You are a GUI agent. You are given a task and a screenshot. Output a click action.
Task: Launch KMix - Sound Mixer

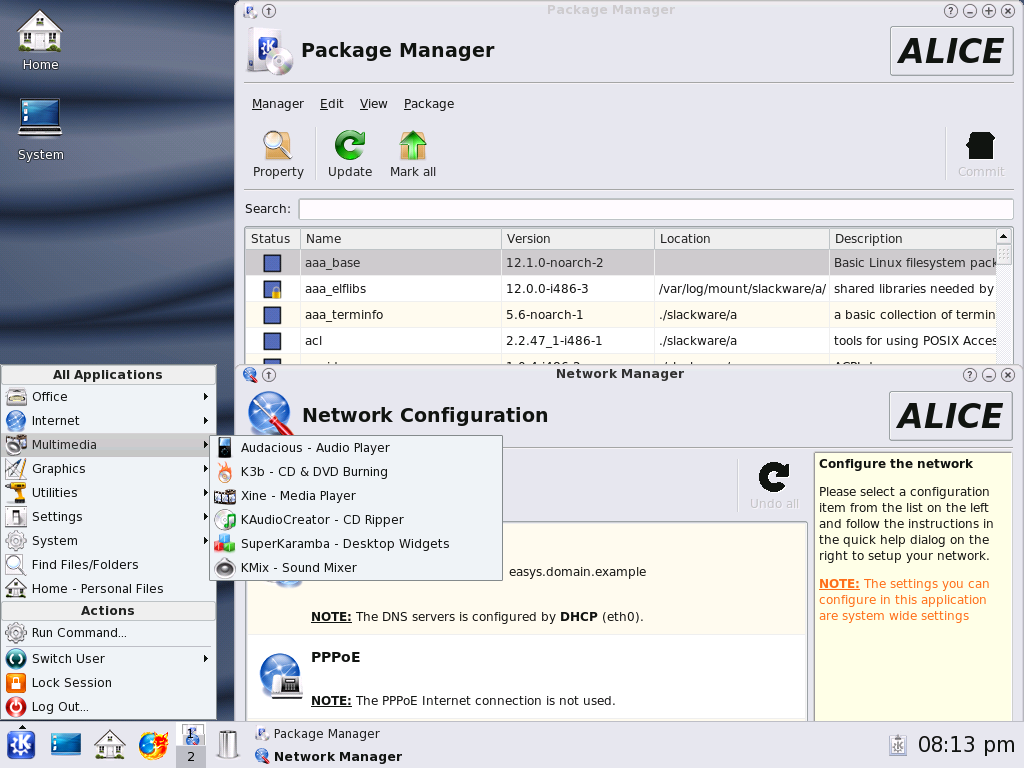[x=356, y=568]
